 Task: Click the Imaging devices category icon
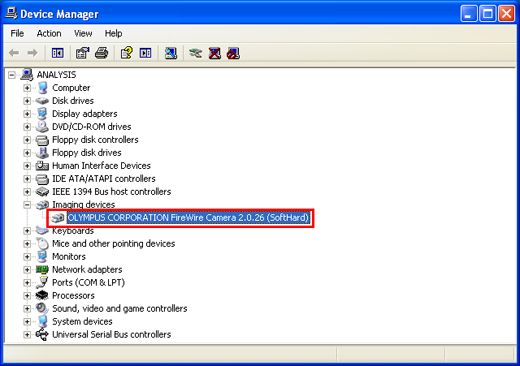click(42, 205)
